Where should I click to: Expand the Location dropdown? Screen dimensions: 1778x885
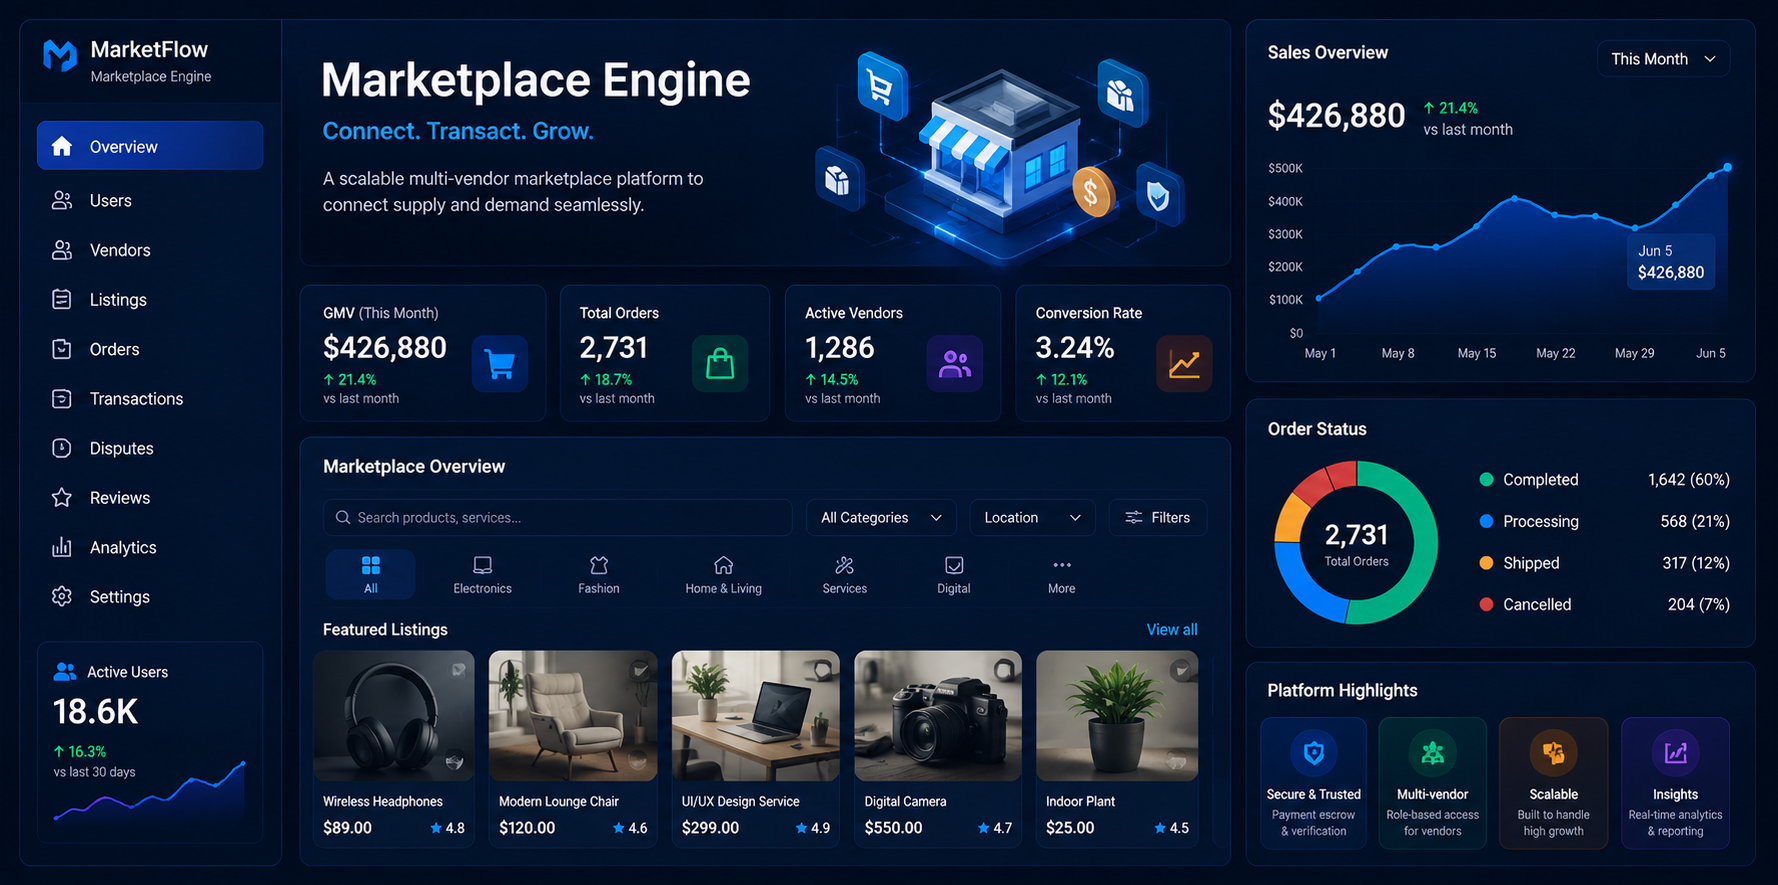point(1032,518)
